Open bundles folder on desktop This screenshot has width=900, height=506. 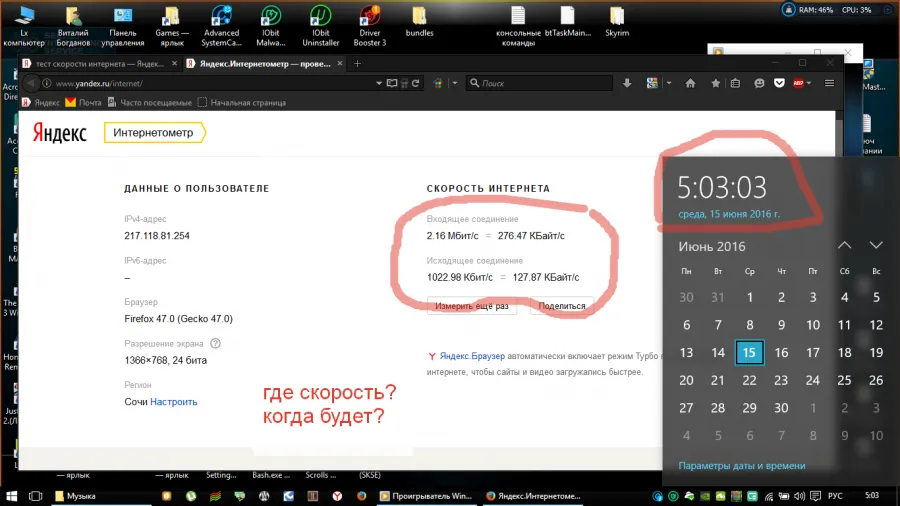click(420, 22)
